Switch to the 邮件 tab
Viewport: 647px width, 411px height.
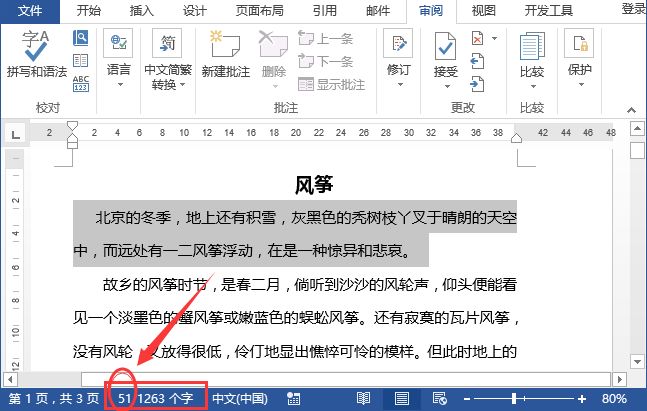pyautogui.click(x=378, y=10)
